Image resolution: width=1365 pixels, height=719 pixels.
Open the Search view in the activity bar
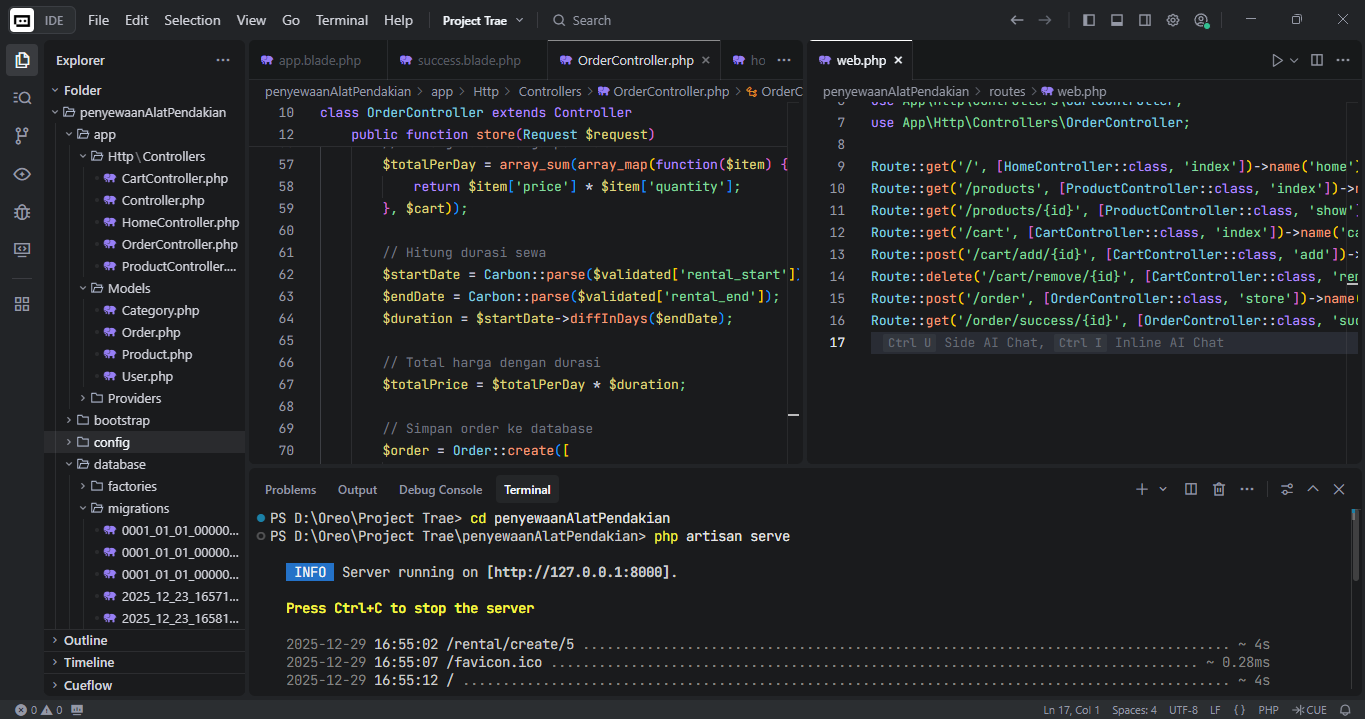(21, 97)
